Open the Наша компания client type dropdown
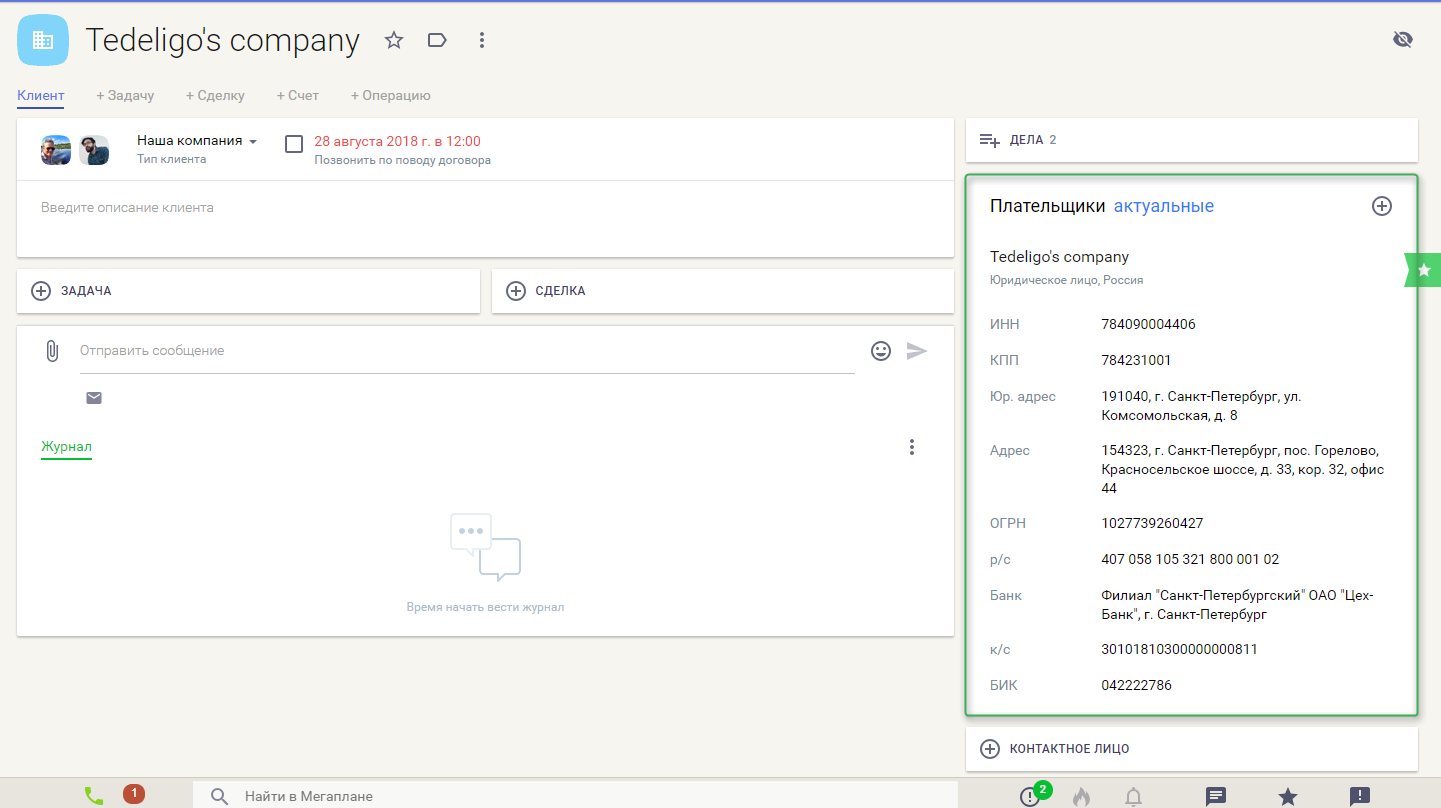This screenshot has width=1441, height=808. (x=197, y=141)
